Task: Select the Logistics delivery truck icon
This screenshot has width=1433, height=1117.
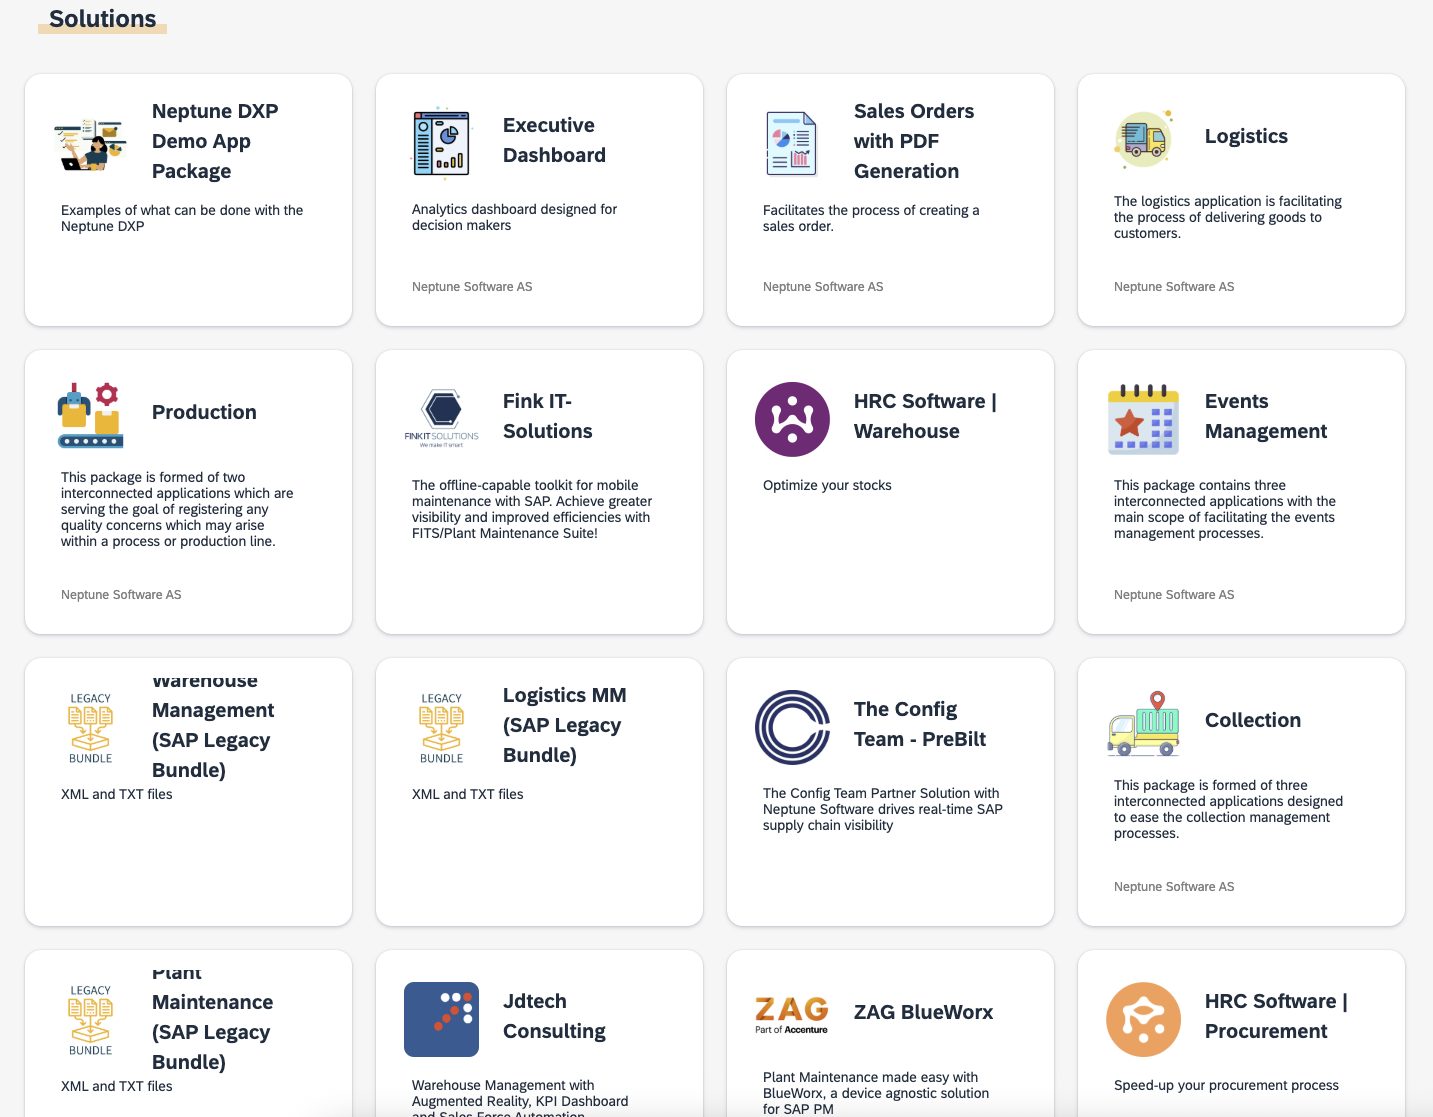Action: (1143, 140)
